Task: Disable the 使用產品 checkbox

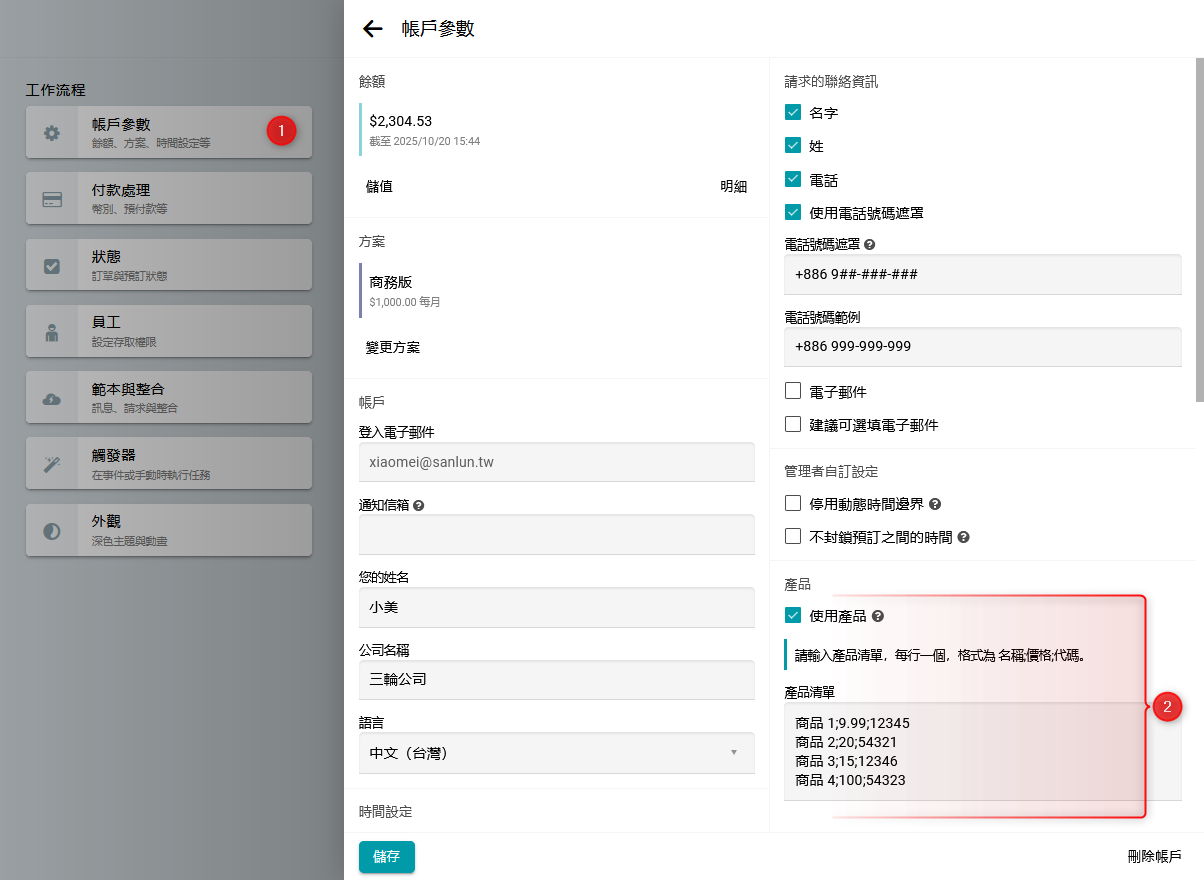Action: click(x=793, y=616)
